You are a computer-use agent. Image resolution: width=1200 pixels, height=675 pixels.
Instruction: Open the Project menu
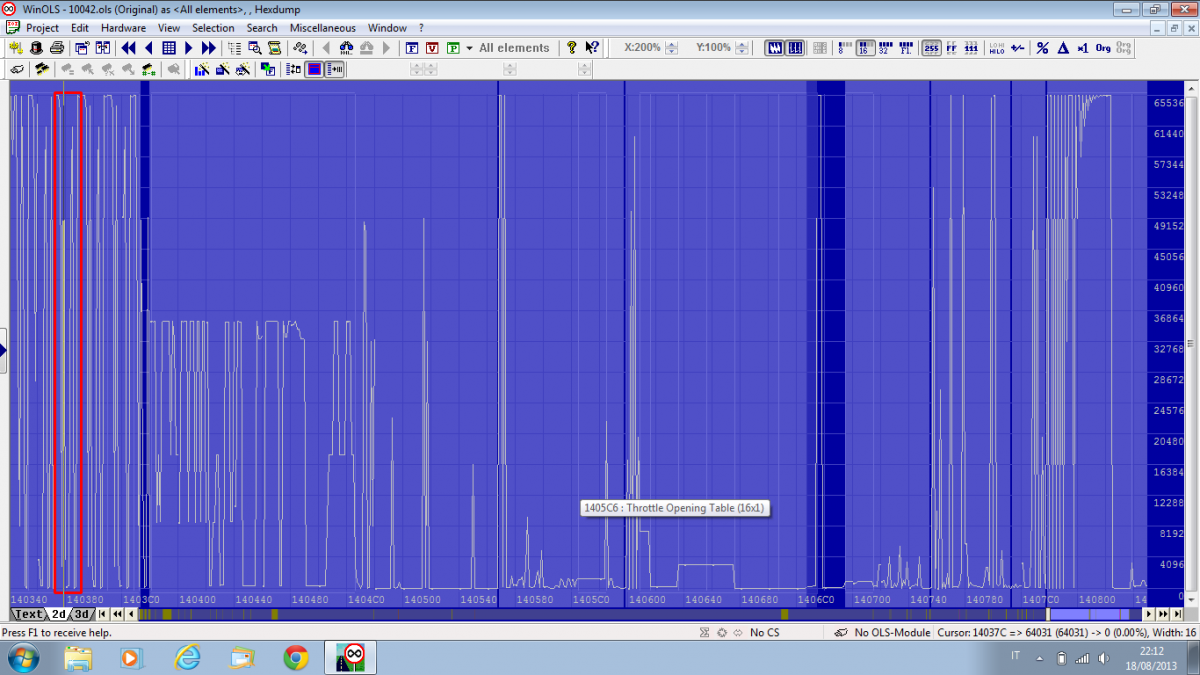coord(42,28)
